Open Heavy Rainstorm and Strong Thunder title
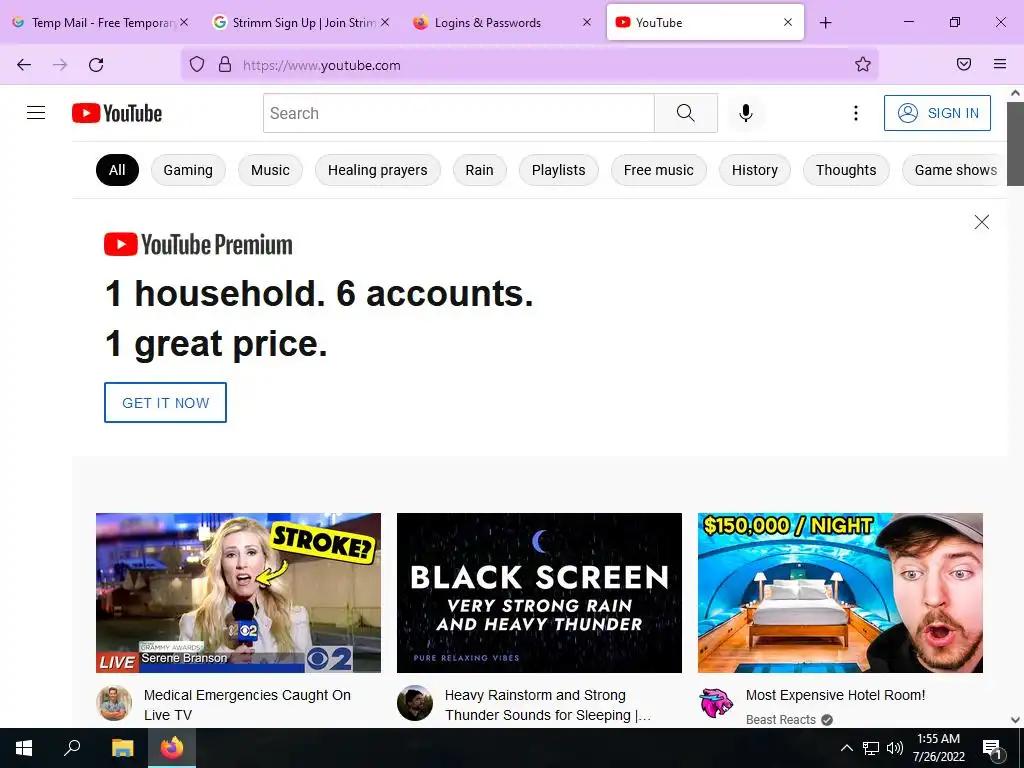Image resolution: width=1024 pixels, height=768 pixels. tap(547, 705)
